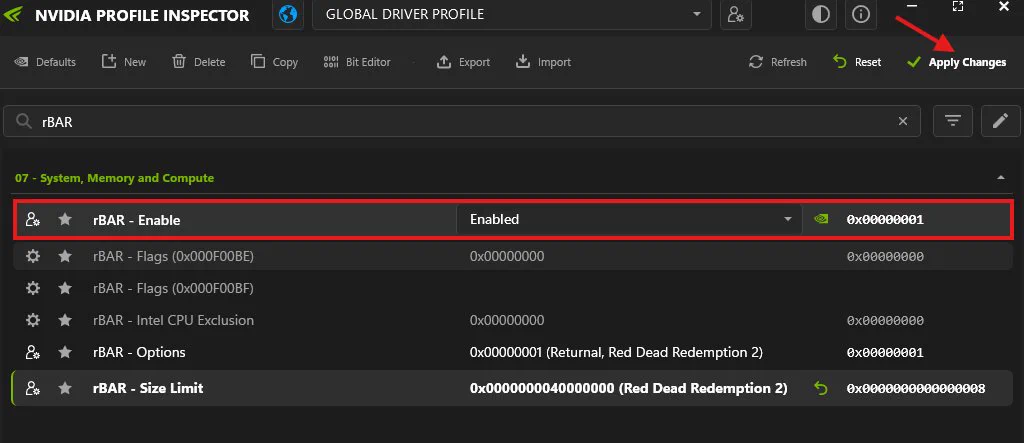Click the search field containing rBAR
The height and width of the screenshot is (443, 1024).
462,122
